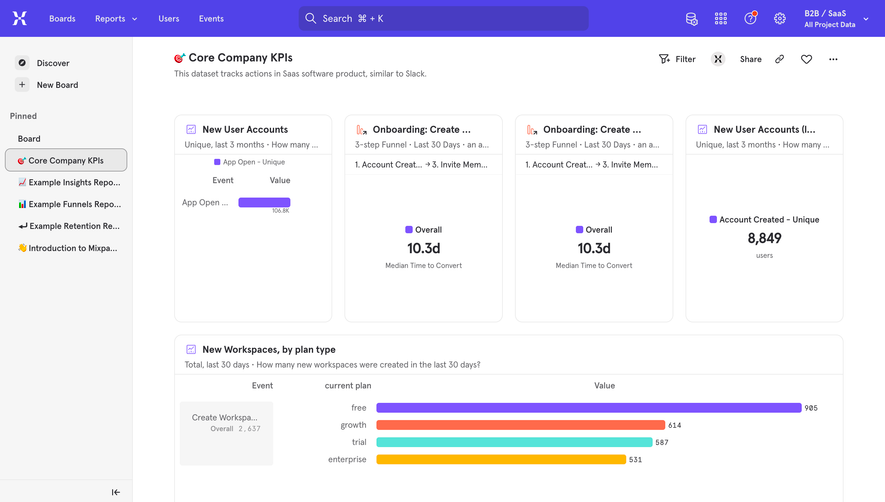
Task: Click the App Open - Unique legend
Action: pyautogui.click(x=249, y=162)
